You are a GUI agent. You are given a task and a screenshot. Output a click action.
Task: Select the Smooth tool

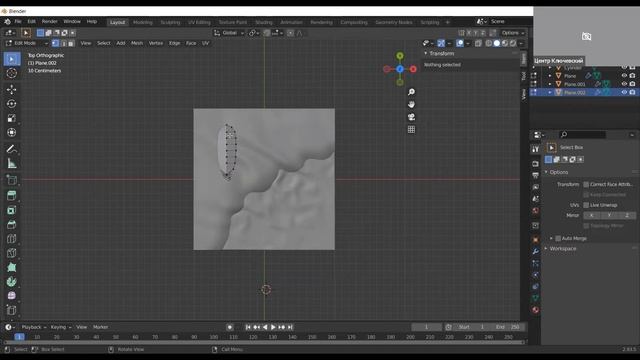pyautogui.click(x=12, y=296)
